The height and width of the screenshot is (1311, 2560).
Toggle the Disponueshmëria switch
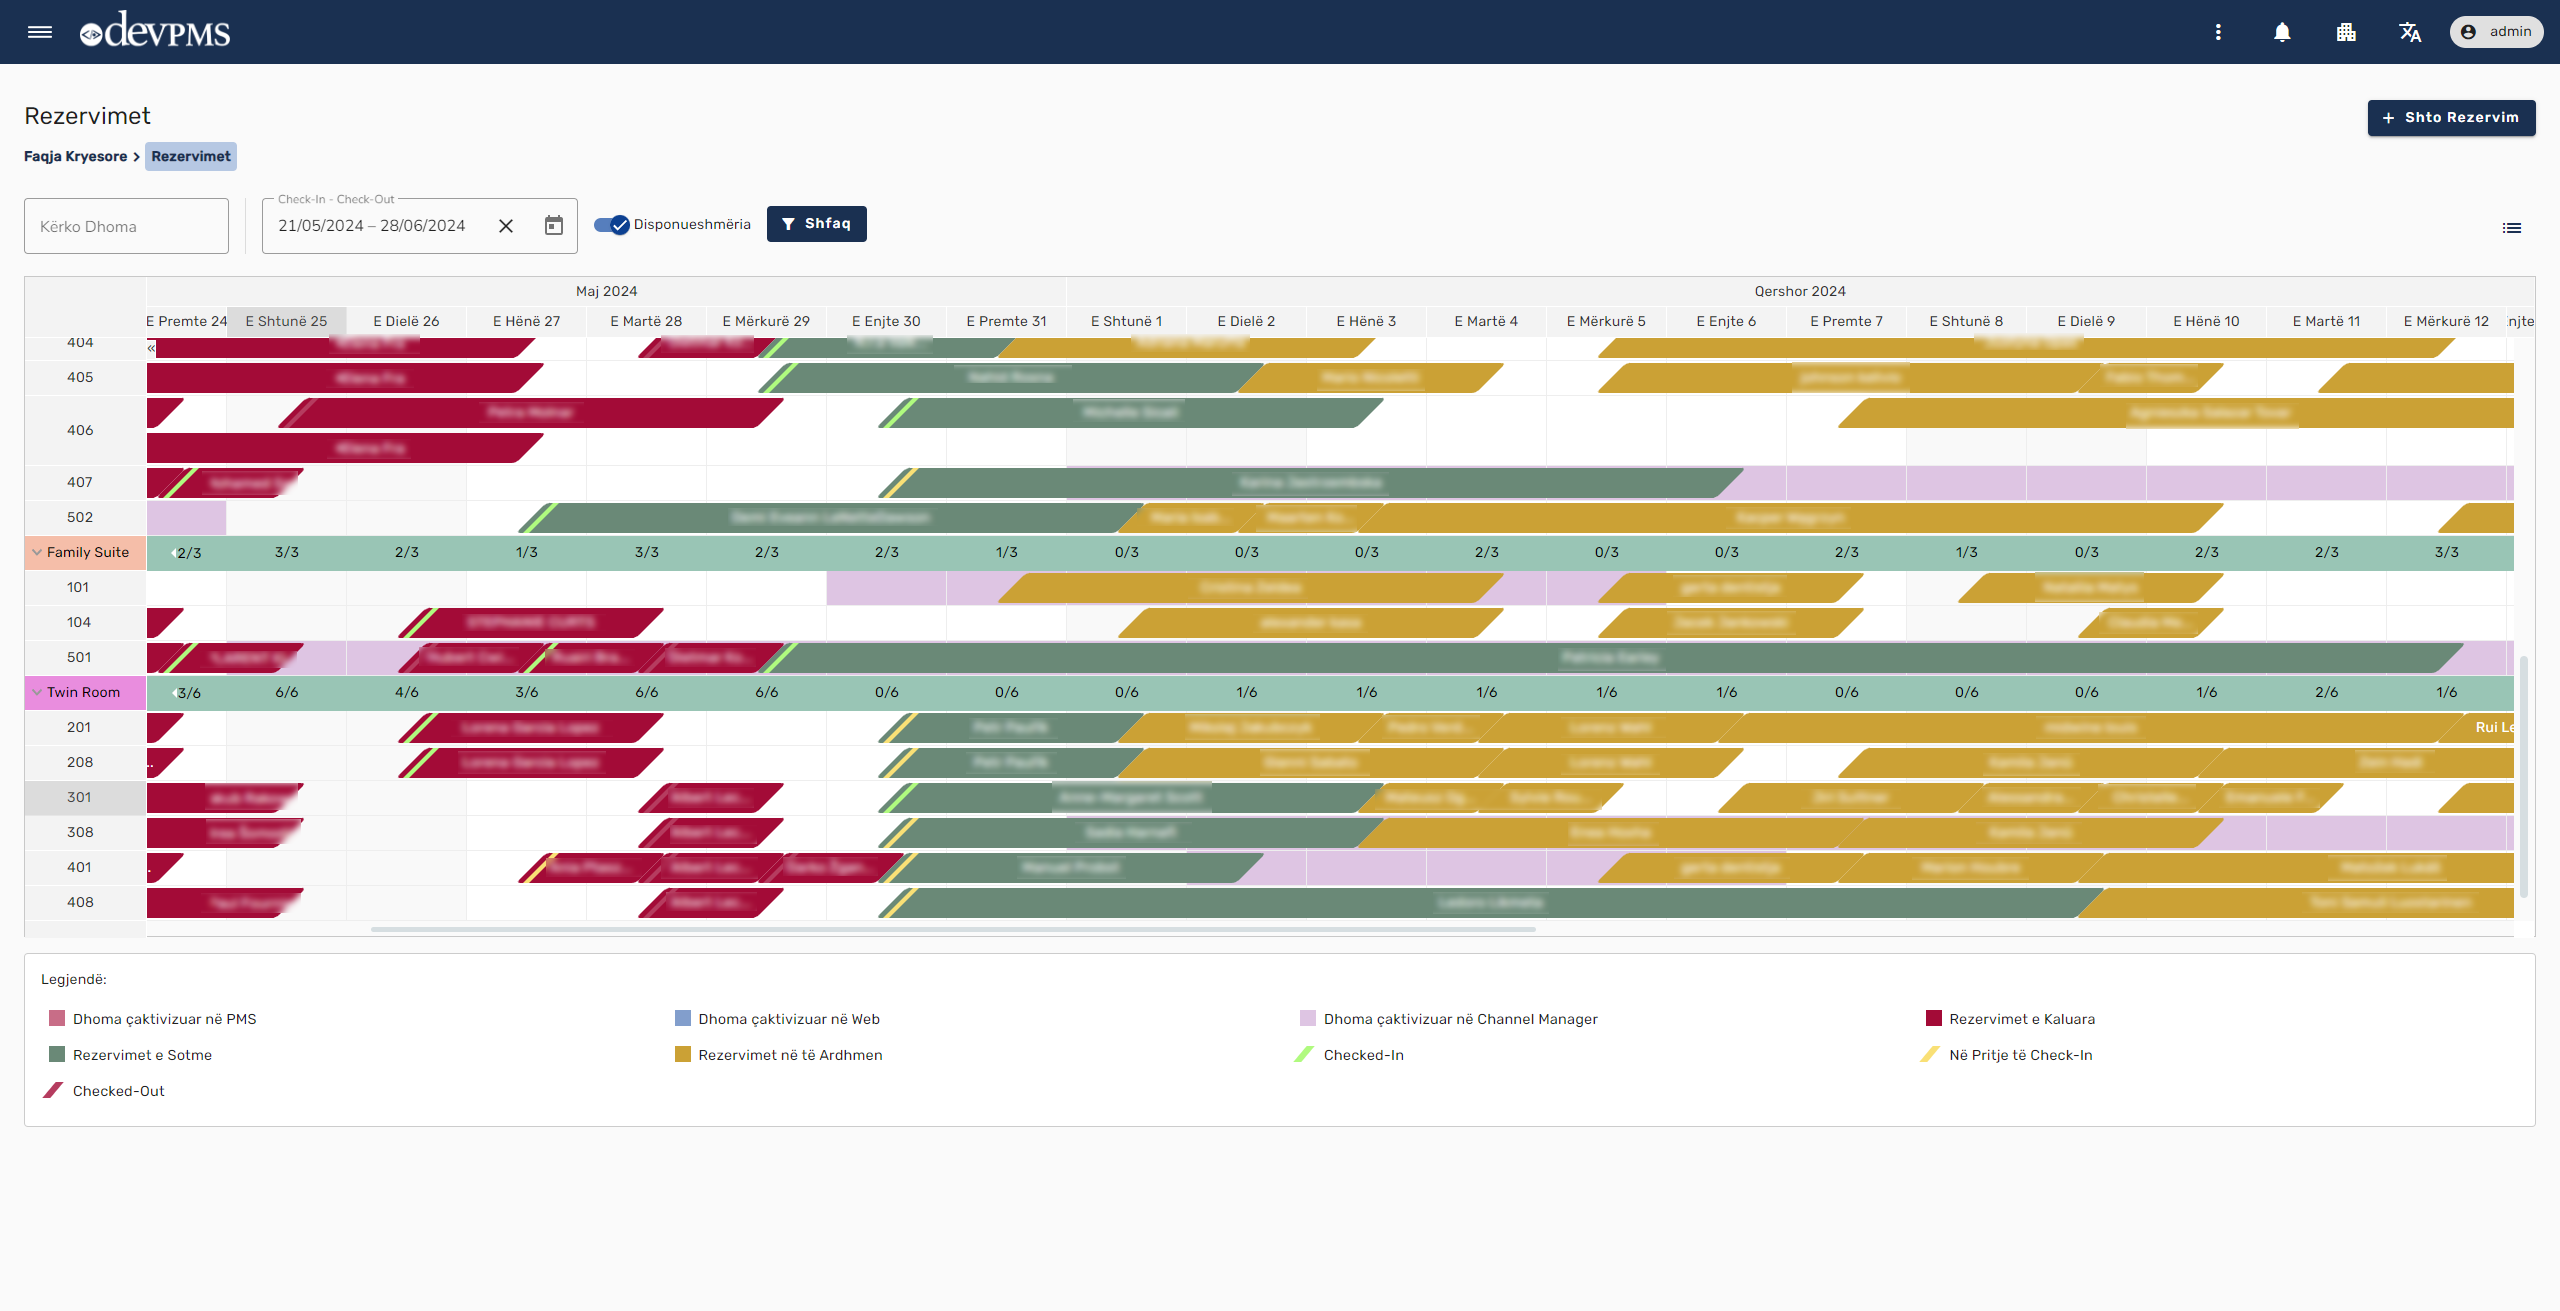[611, 225]
